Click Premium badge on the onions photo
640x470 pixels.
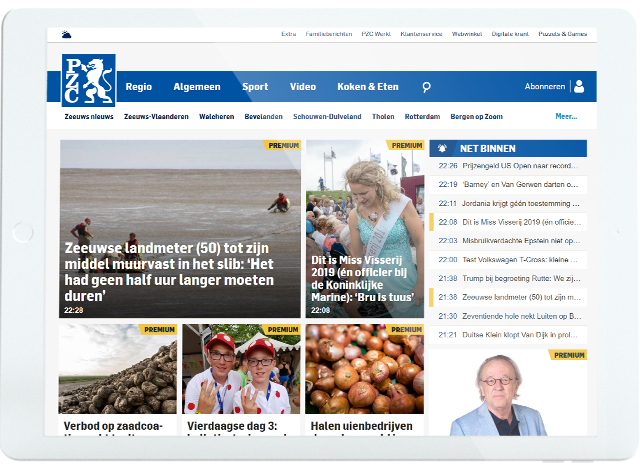click(405, 329)
